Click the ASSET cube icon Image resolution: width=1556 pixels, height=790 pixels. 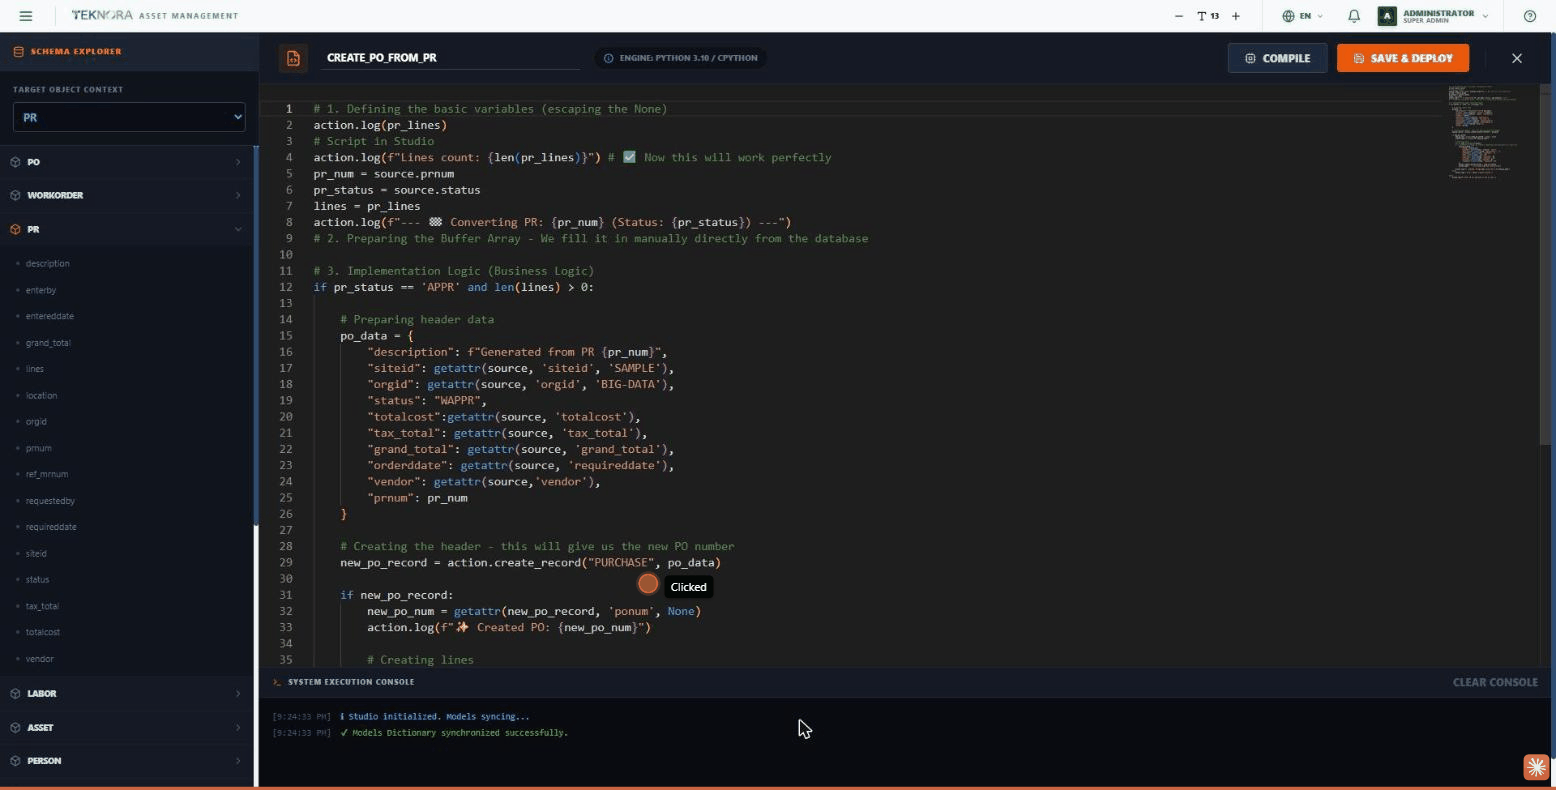click(15, 727)
